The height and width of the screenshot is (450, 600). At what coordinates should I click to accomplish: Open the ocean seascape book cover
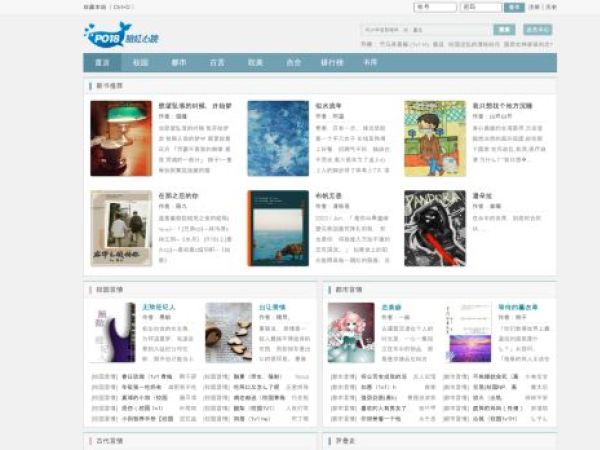[x=278, y=228]
